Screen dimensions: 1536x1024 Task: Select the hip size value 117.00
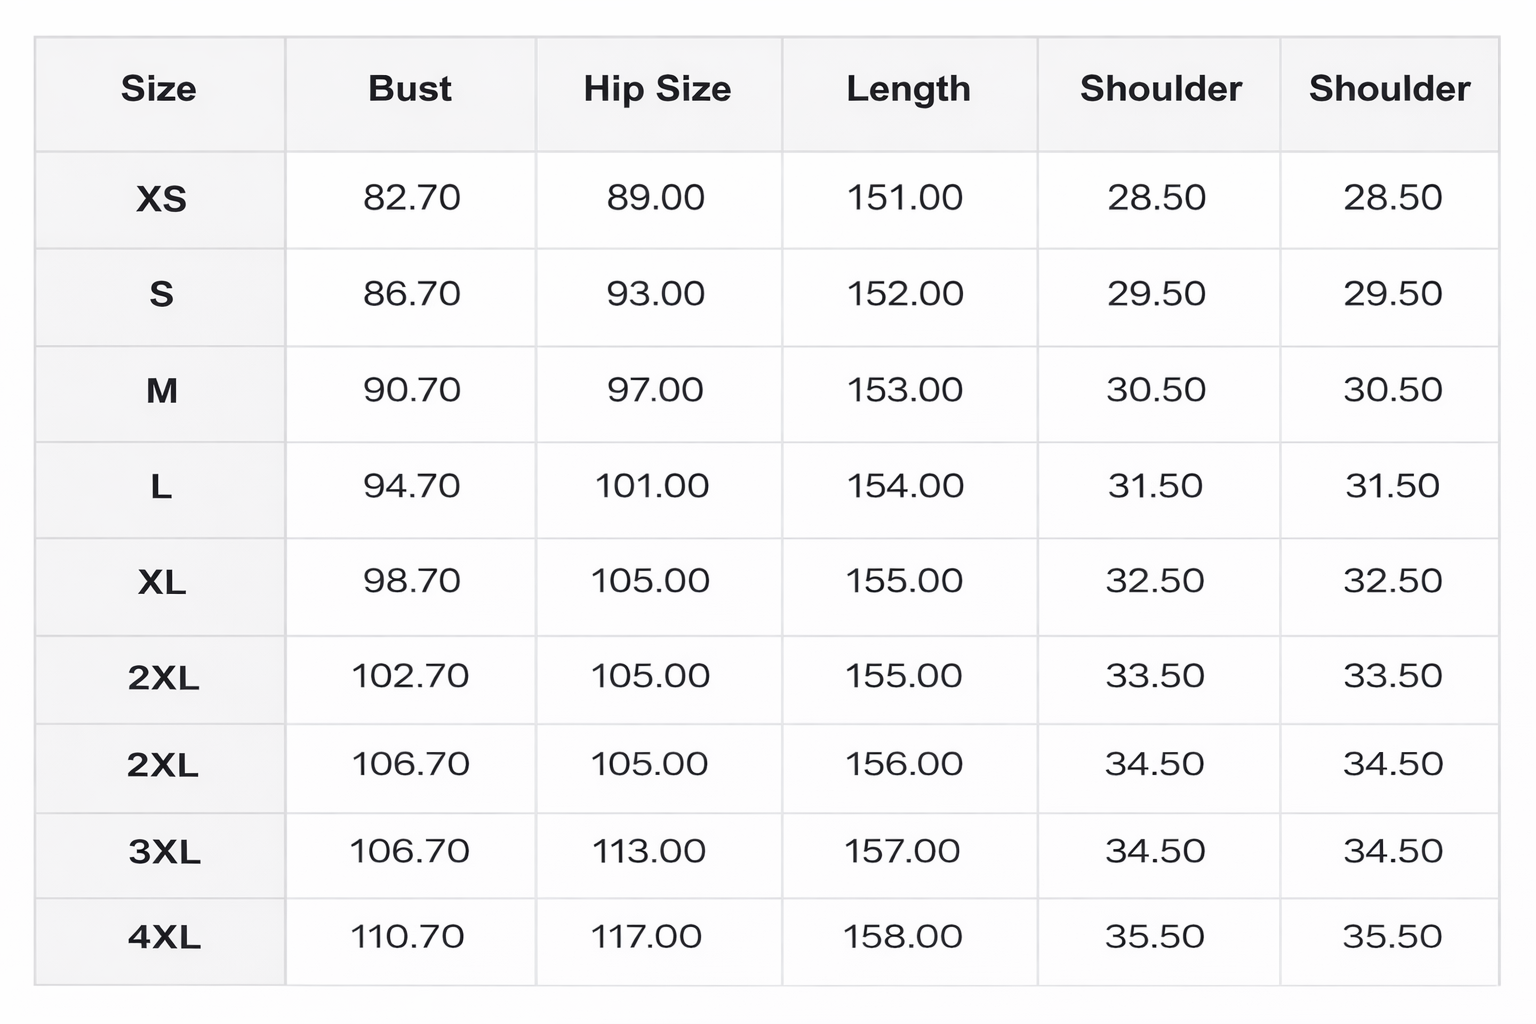tap(646, 937)
